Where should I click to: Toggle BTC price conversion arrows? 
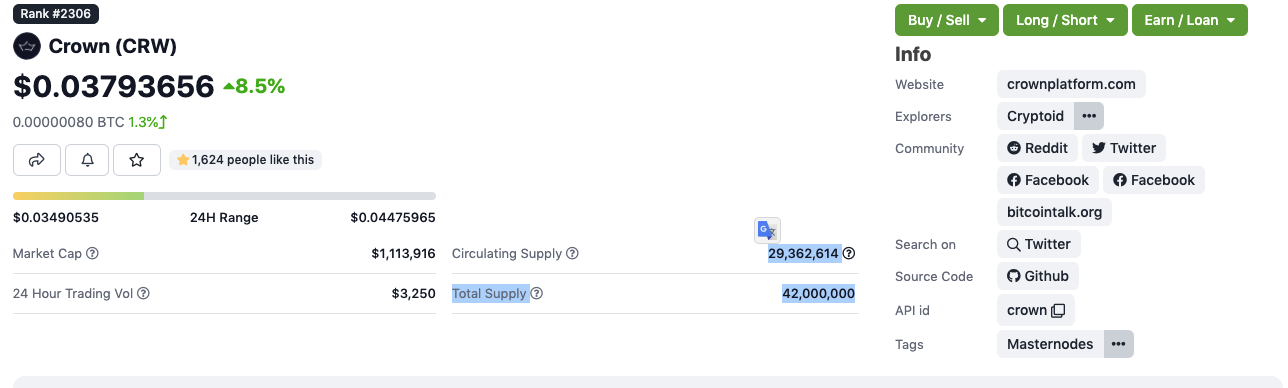pos(162,122)
